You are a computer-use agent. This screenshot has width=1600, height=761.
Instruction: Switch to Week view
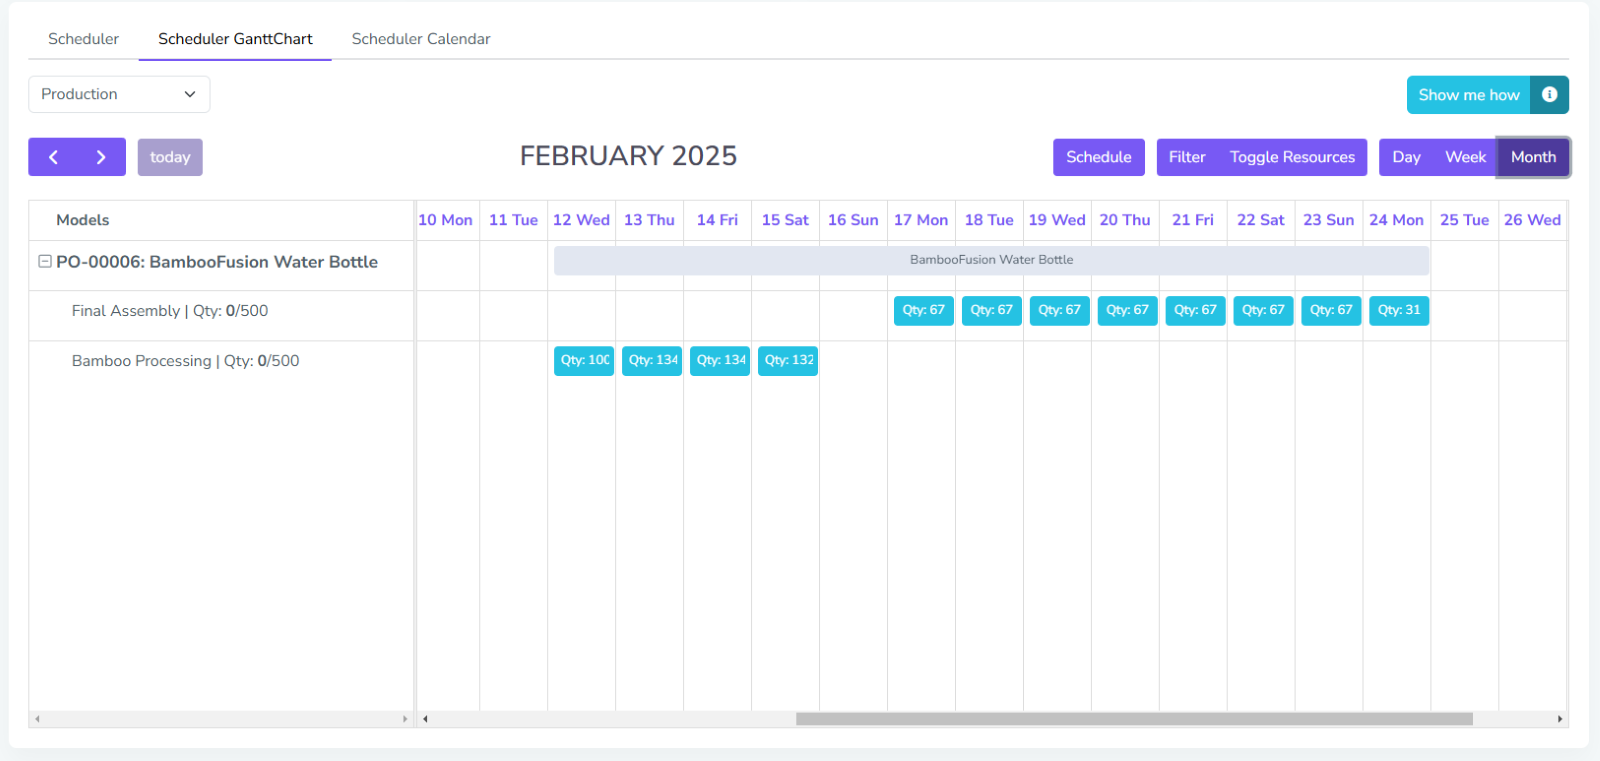1465,157
